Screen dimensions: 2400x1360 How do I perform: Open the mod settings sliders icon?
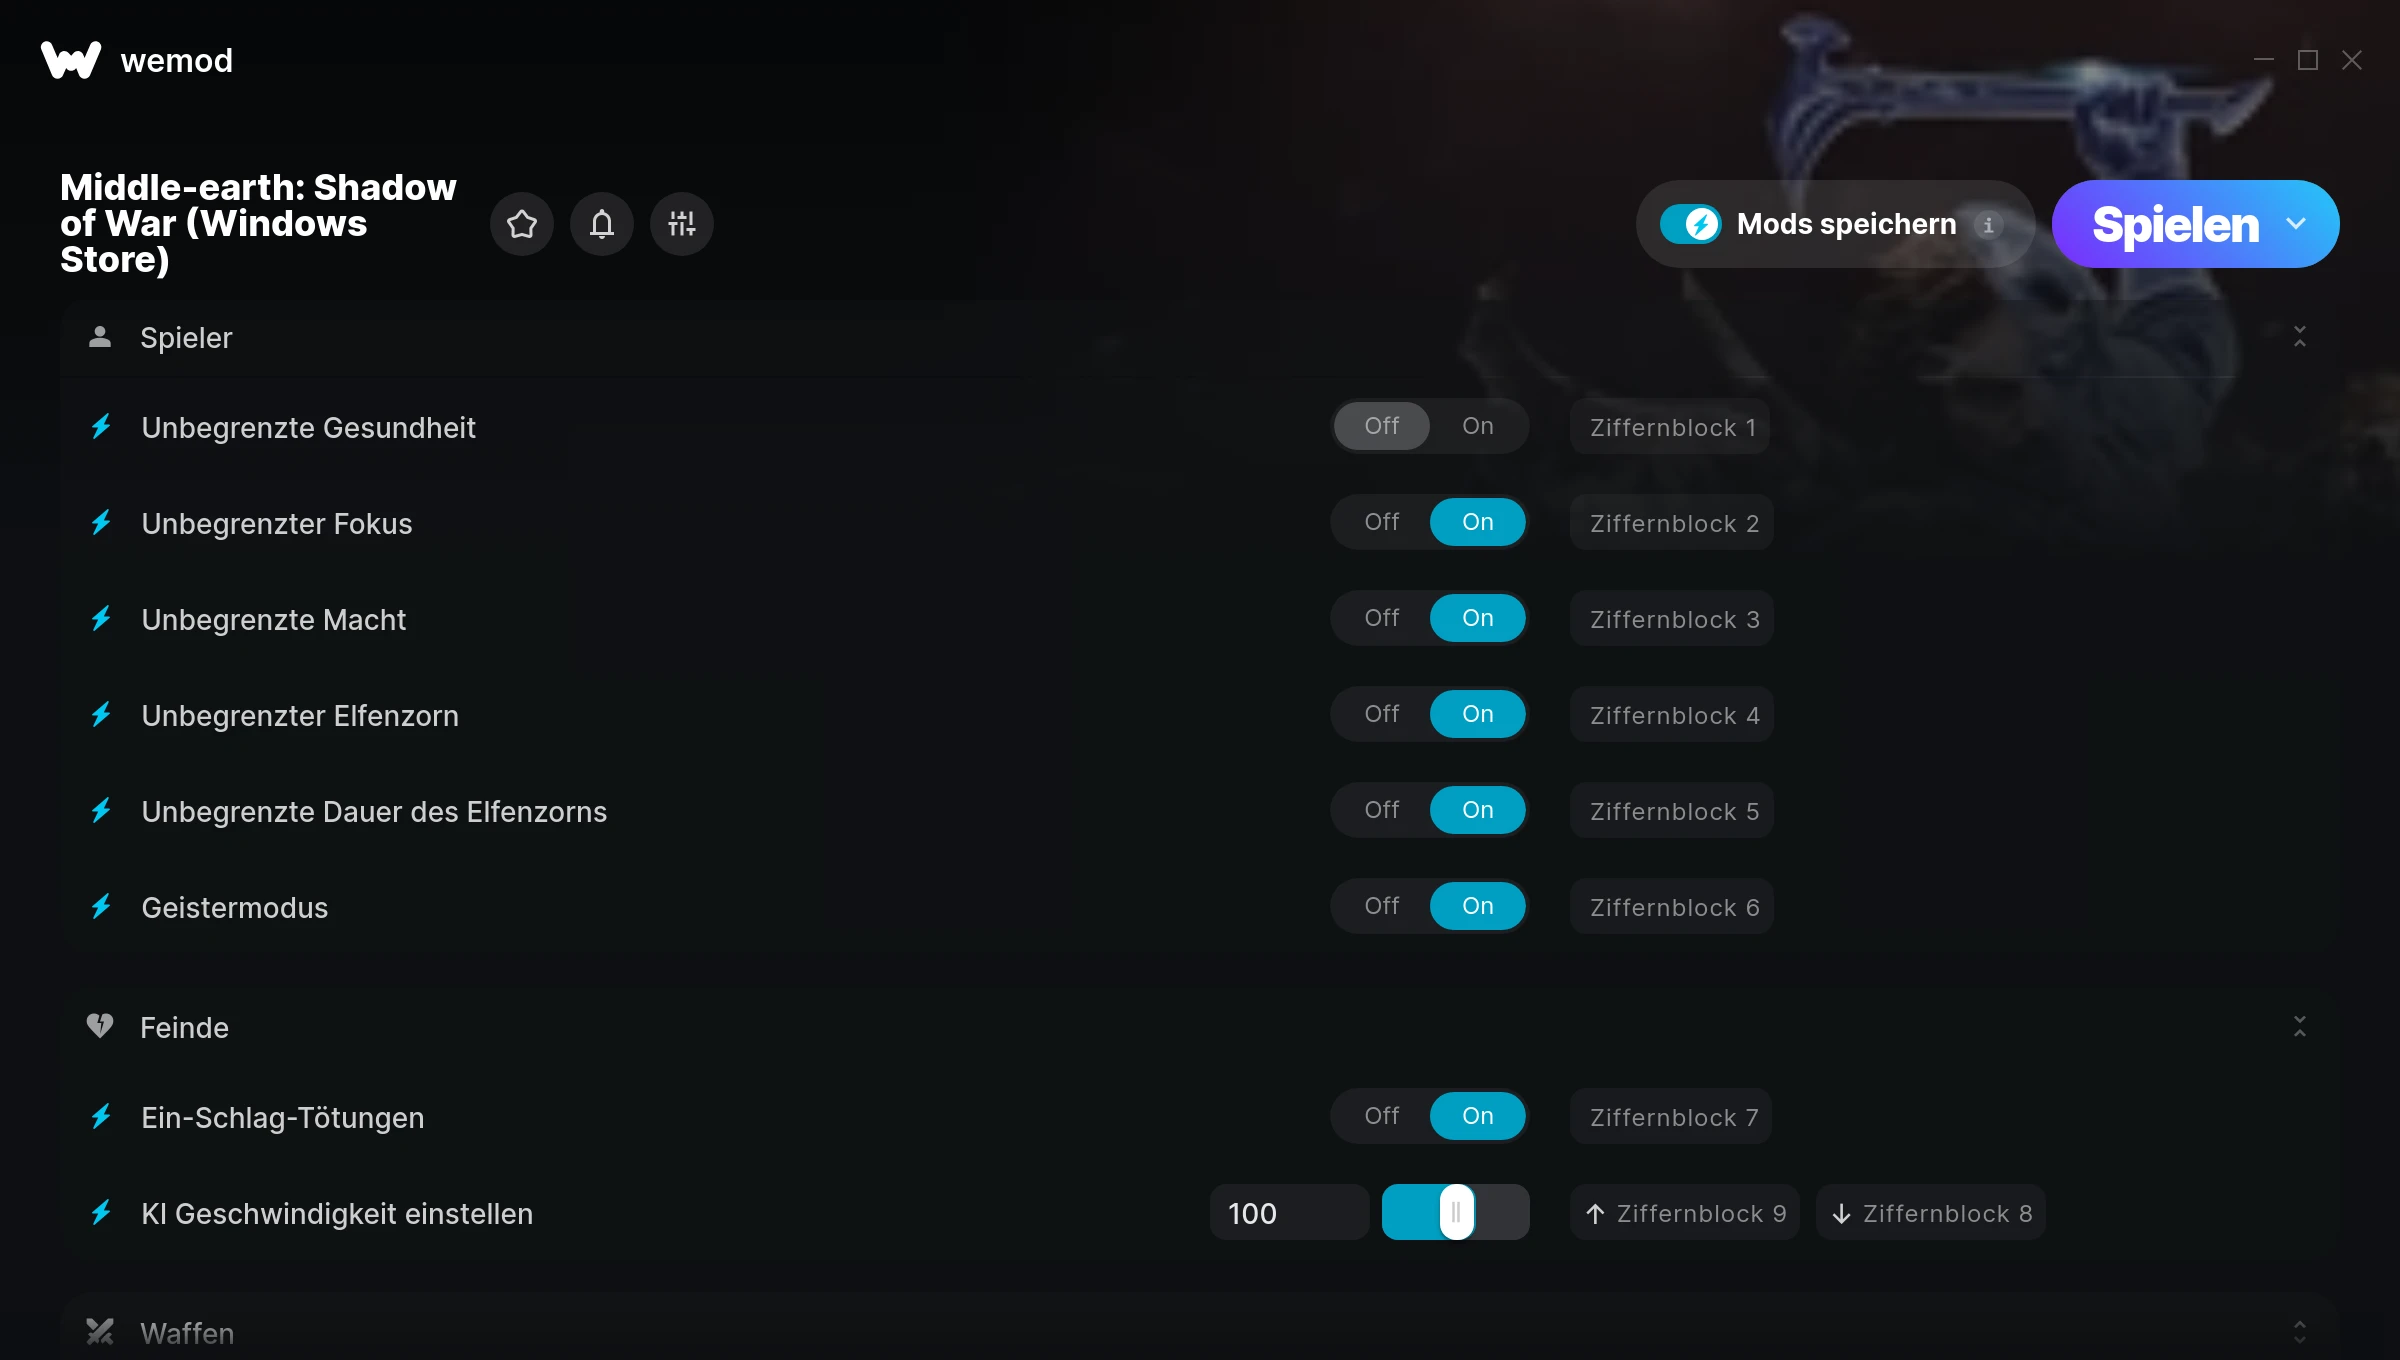[681, 224]
